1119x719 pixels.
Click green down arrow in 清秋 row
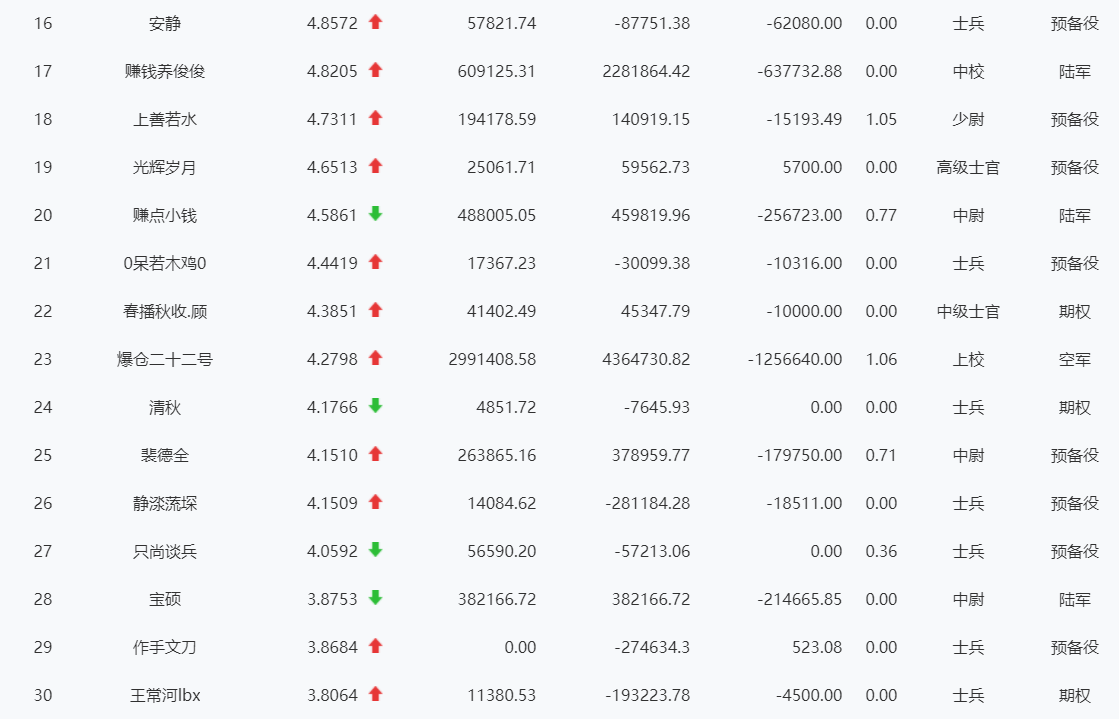click(376, 406)
